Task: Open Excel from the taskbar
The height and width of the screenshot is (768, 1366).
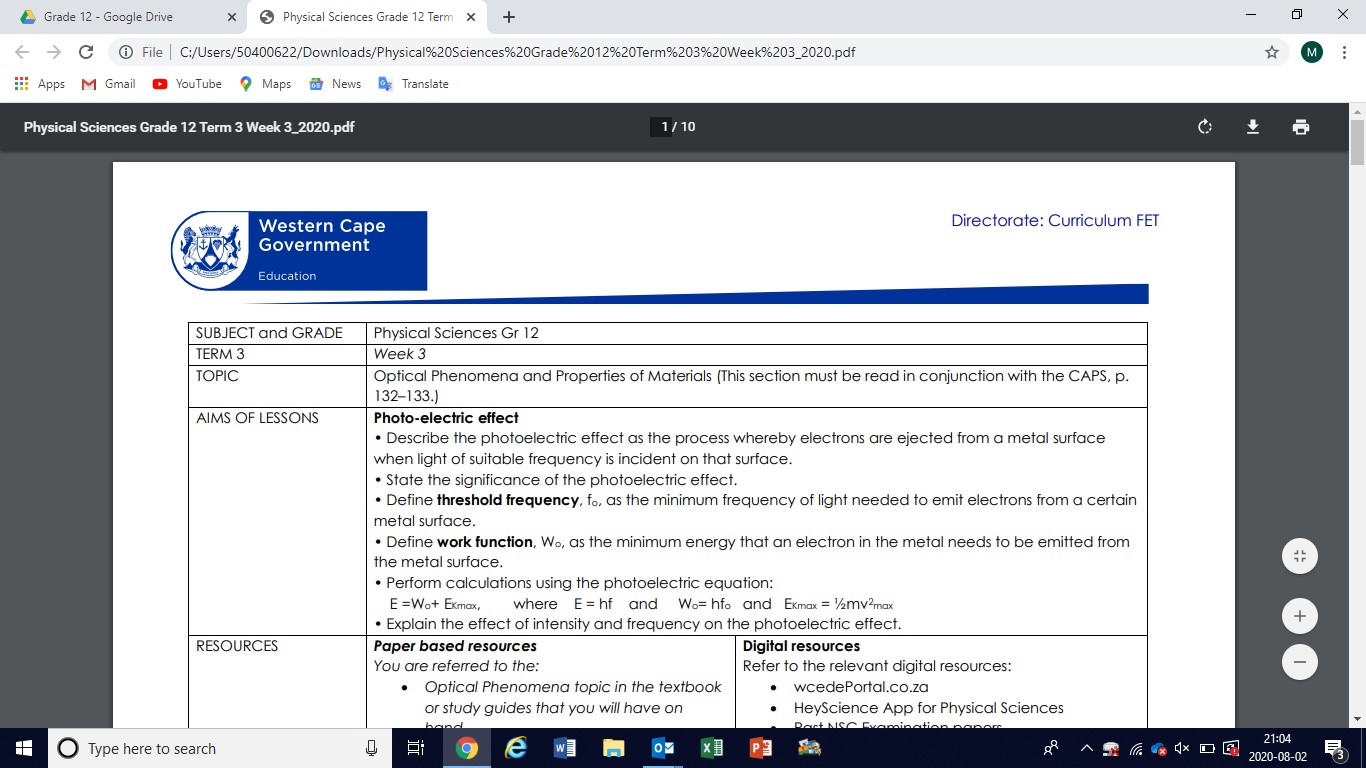Action: point(711,748)
